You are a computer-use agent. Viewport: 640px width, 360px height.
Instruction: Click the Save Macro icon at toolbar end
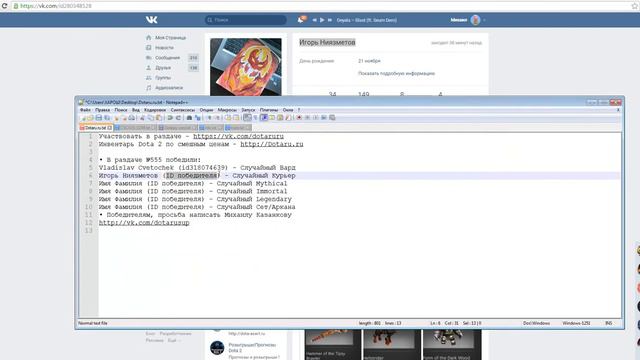point(332,118)
